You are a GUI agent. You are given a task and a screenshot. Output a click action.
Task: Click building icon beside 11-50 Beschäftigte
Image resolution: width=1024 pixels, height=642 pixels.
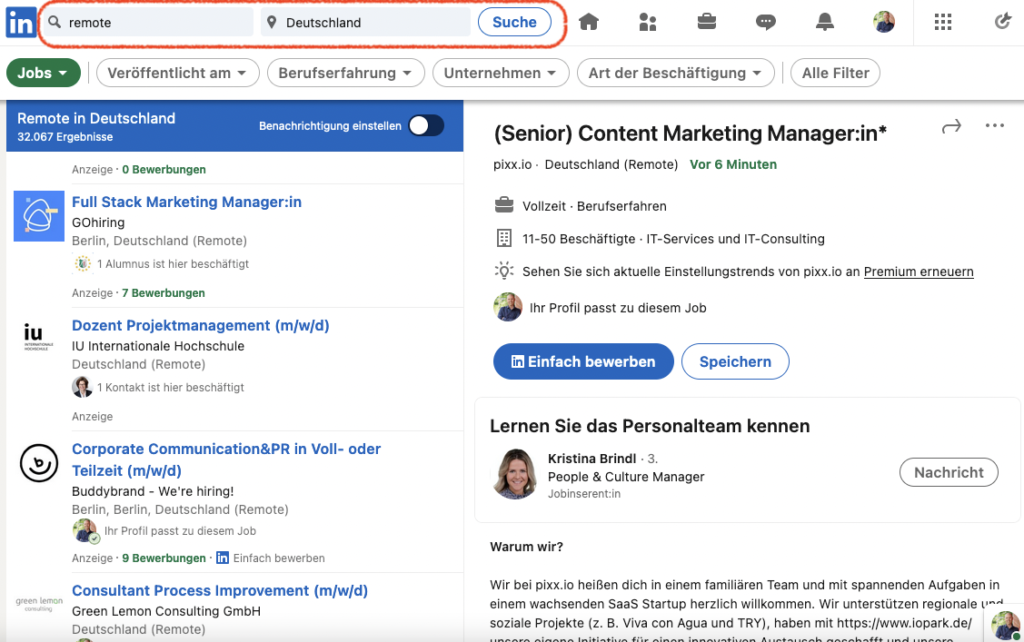pyautogui.click(x=504, y=238)
